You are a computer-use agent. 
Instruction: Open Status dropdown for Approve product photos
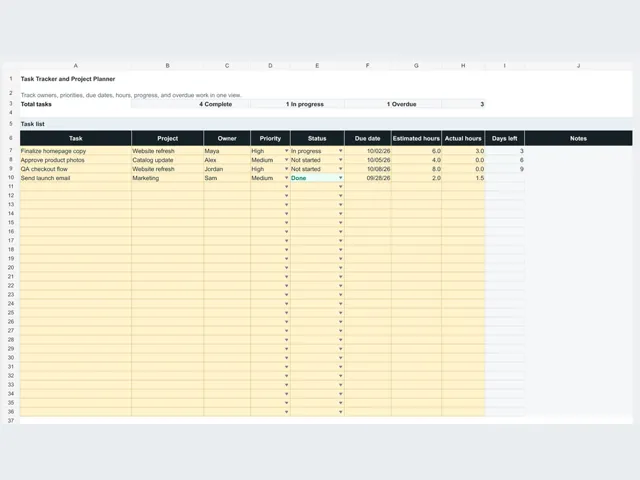(340, 160)
